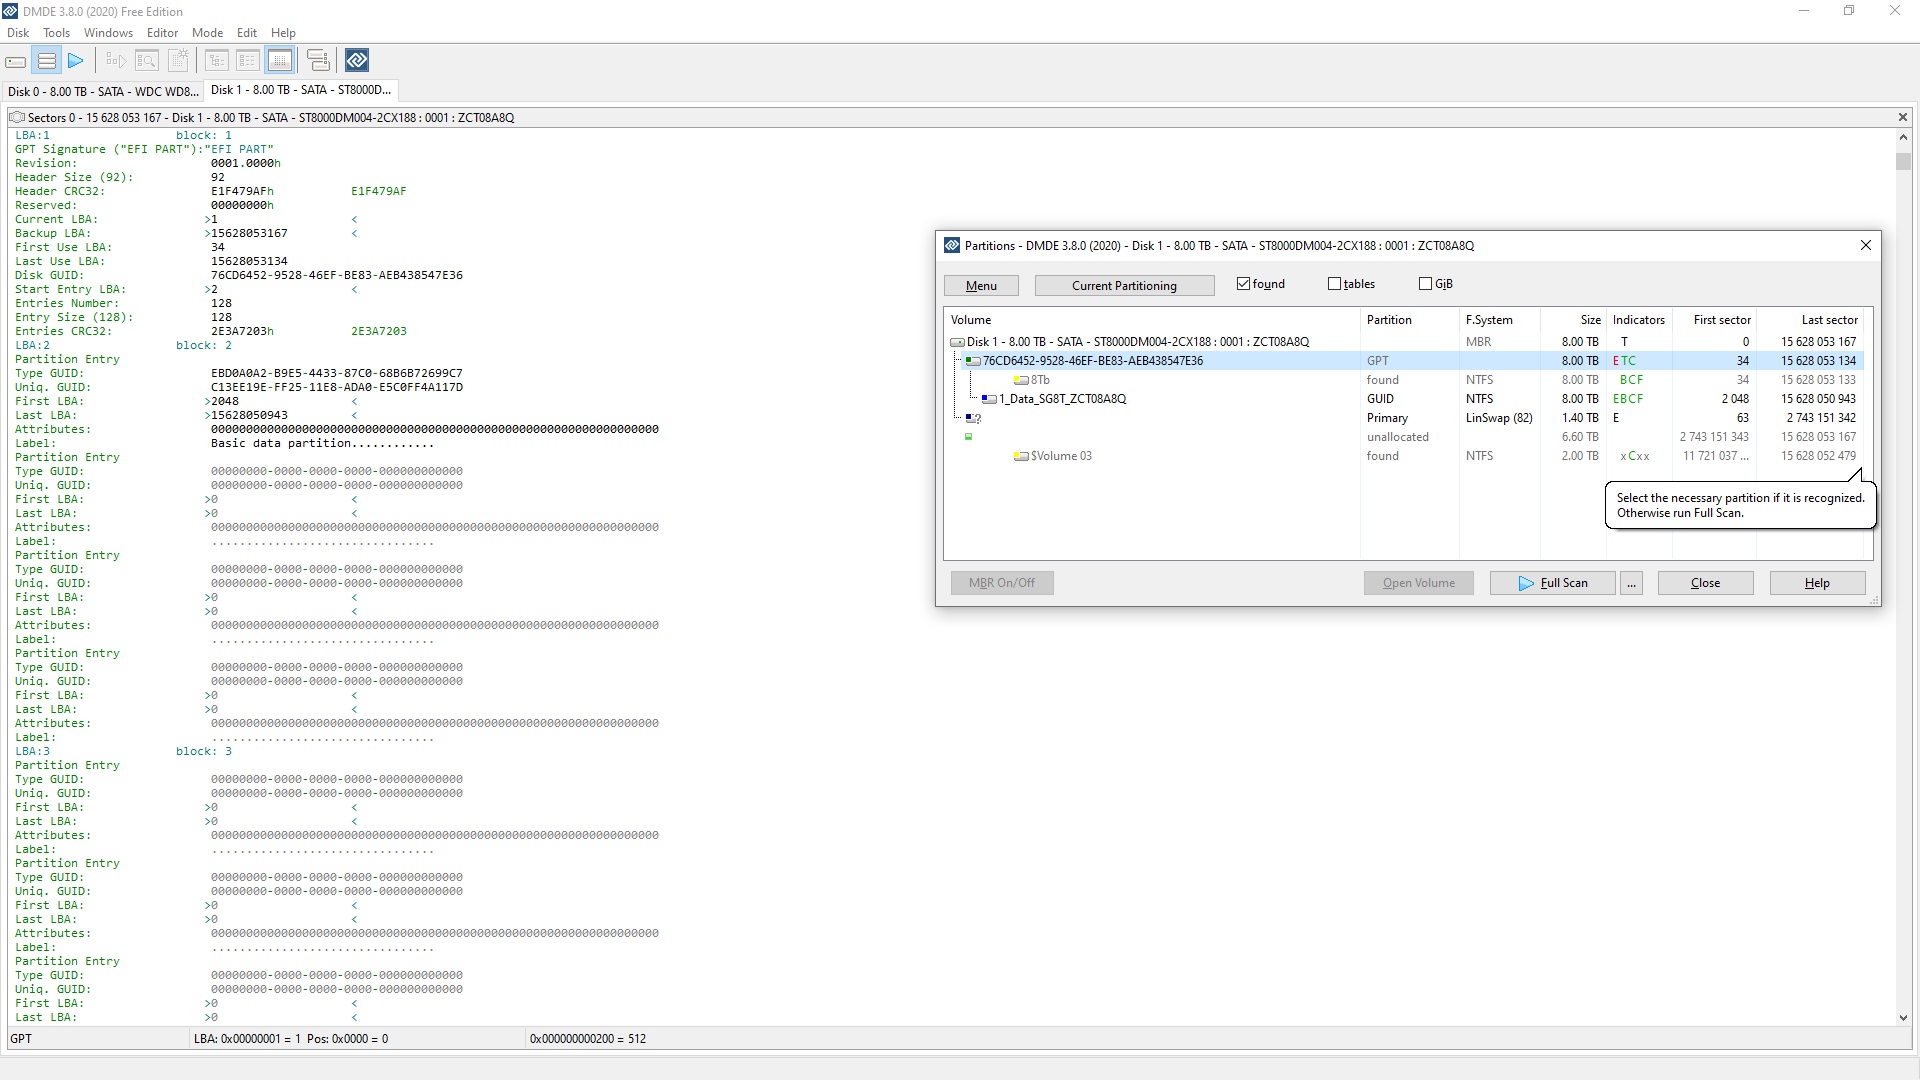Click the Select Drive toolbar icon
Viewport: 1920px width, 1080px height.
(16, 61)
